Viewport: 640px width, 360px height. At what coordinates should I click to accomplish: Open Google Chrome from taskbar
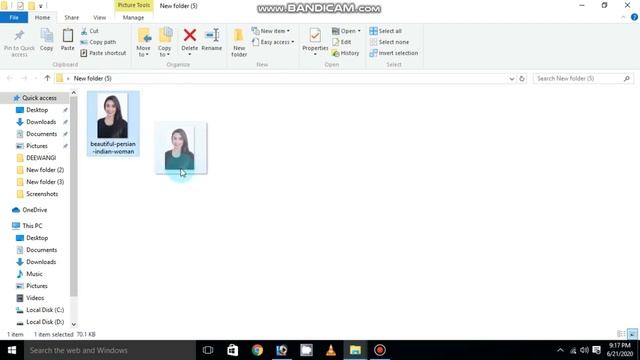tap(257, 350)
